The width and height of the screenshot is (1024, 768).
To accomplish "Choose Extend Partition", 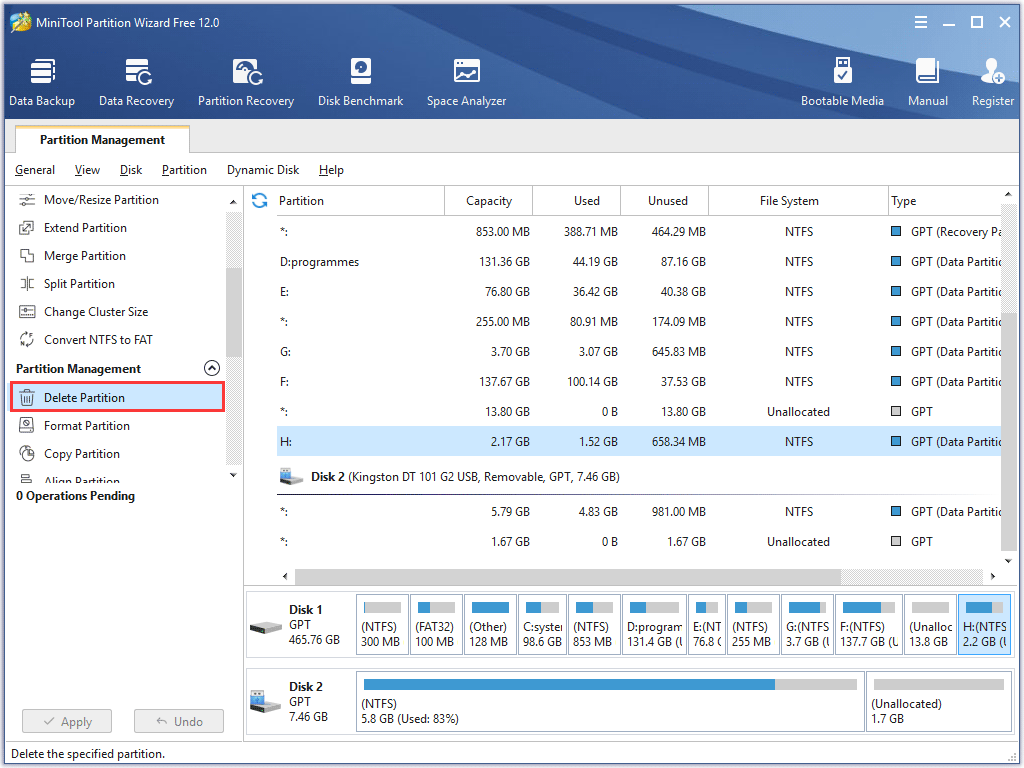I will [x=86, y=228].
